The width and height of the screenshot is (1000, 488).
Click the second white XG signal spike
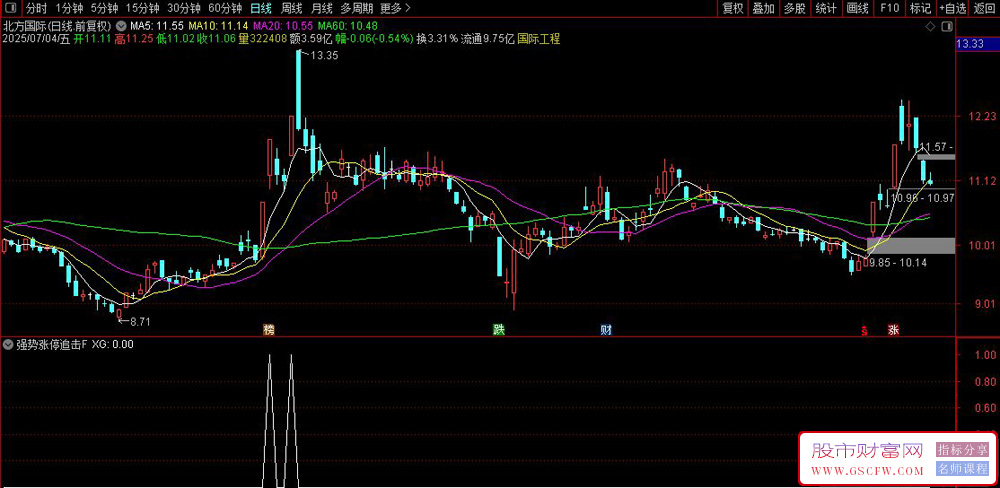point(291,420)
